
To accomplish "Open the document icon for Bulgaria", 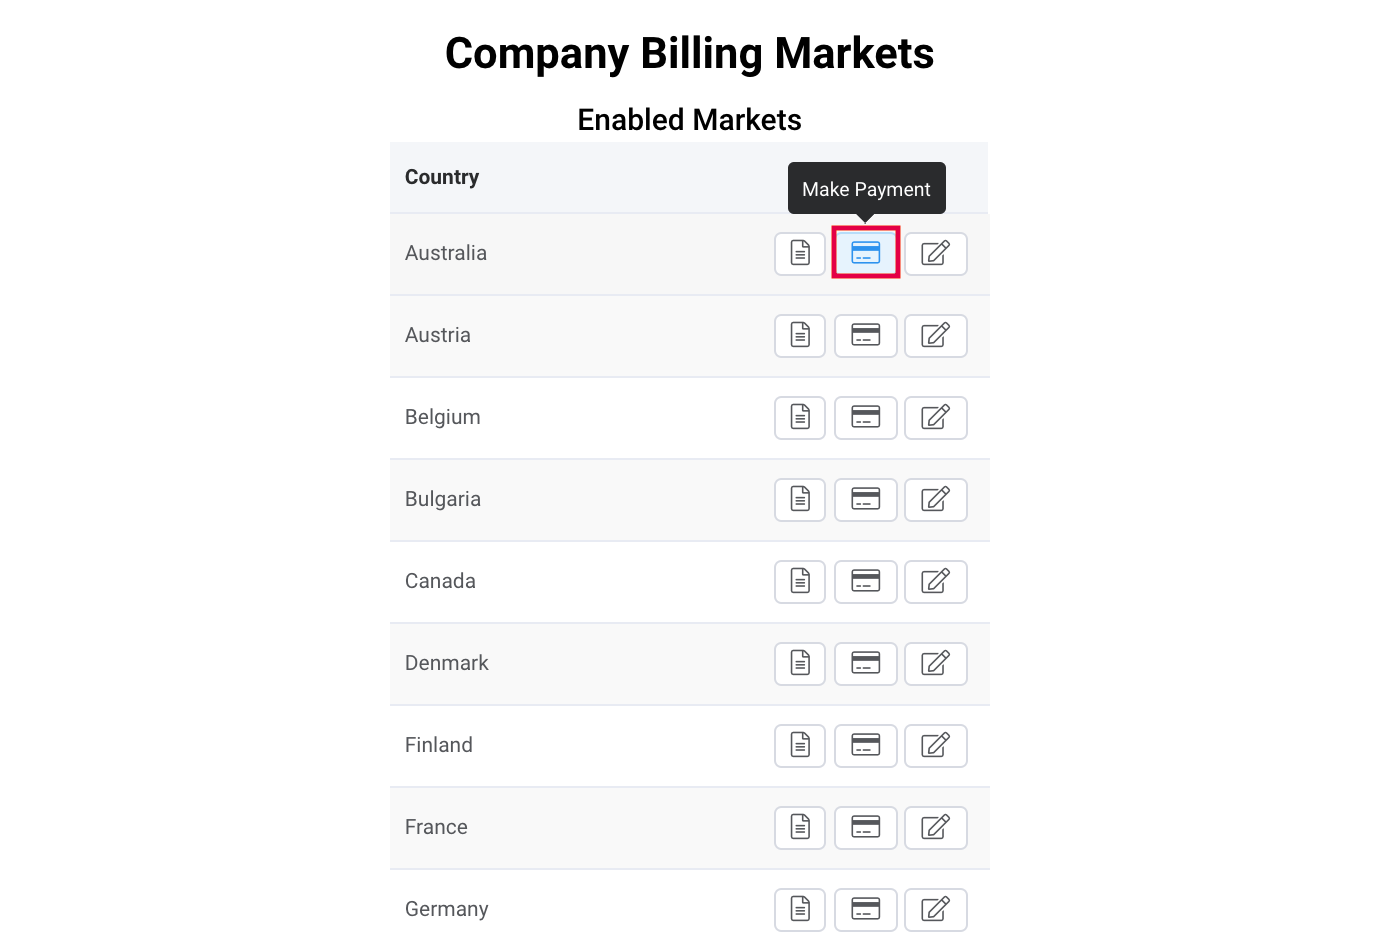I will [800, 499].
